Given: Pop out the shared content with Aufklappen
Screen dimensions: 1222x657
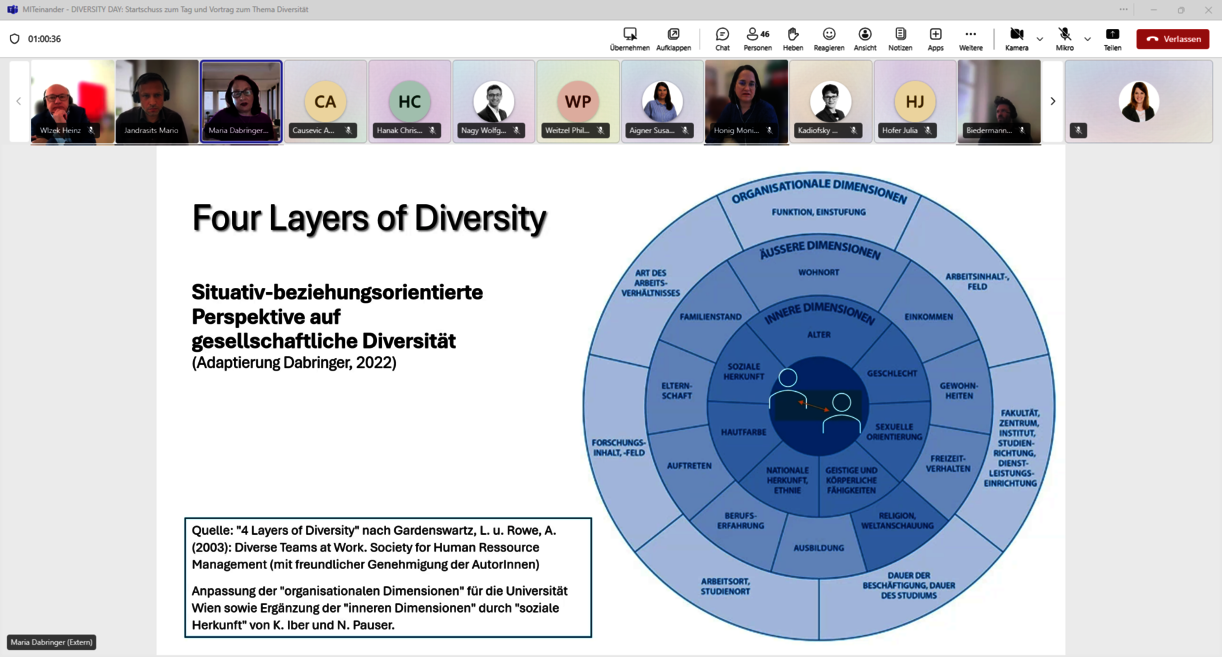Looking at the screenshot, I should tap(673, 38).
